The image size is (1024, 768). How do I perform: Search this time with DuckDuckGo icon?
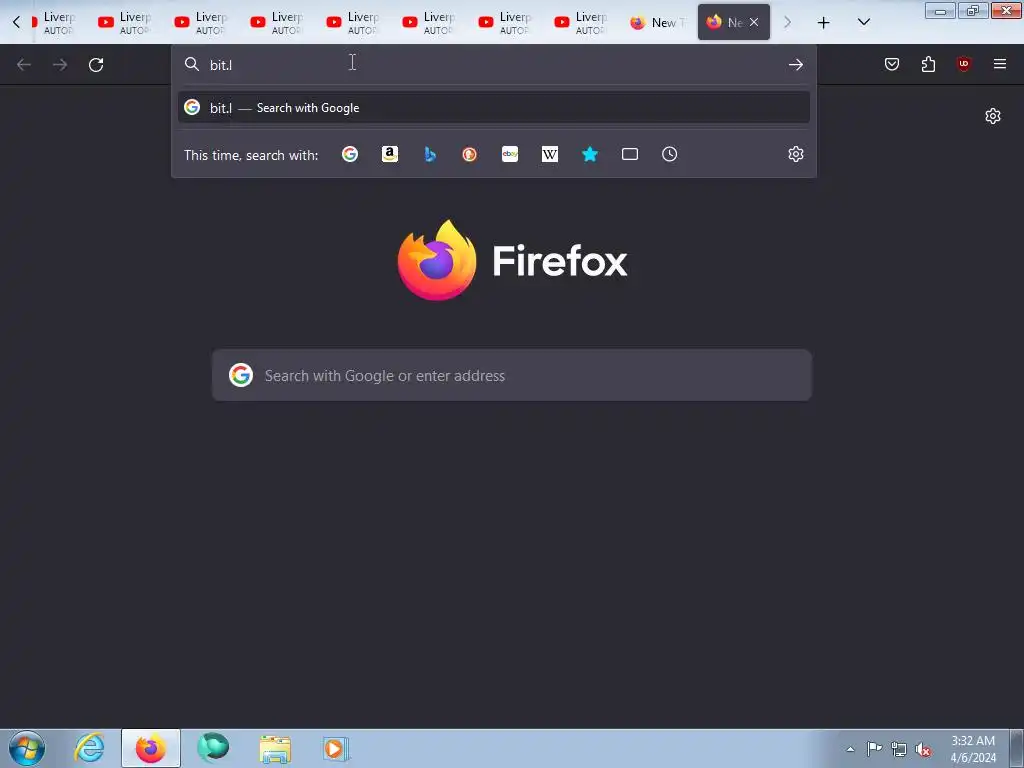point(470,154)
